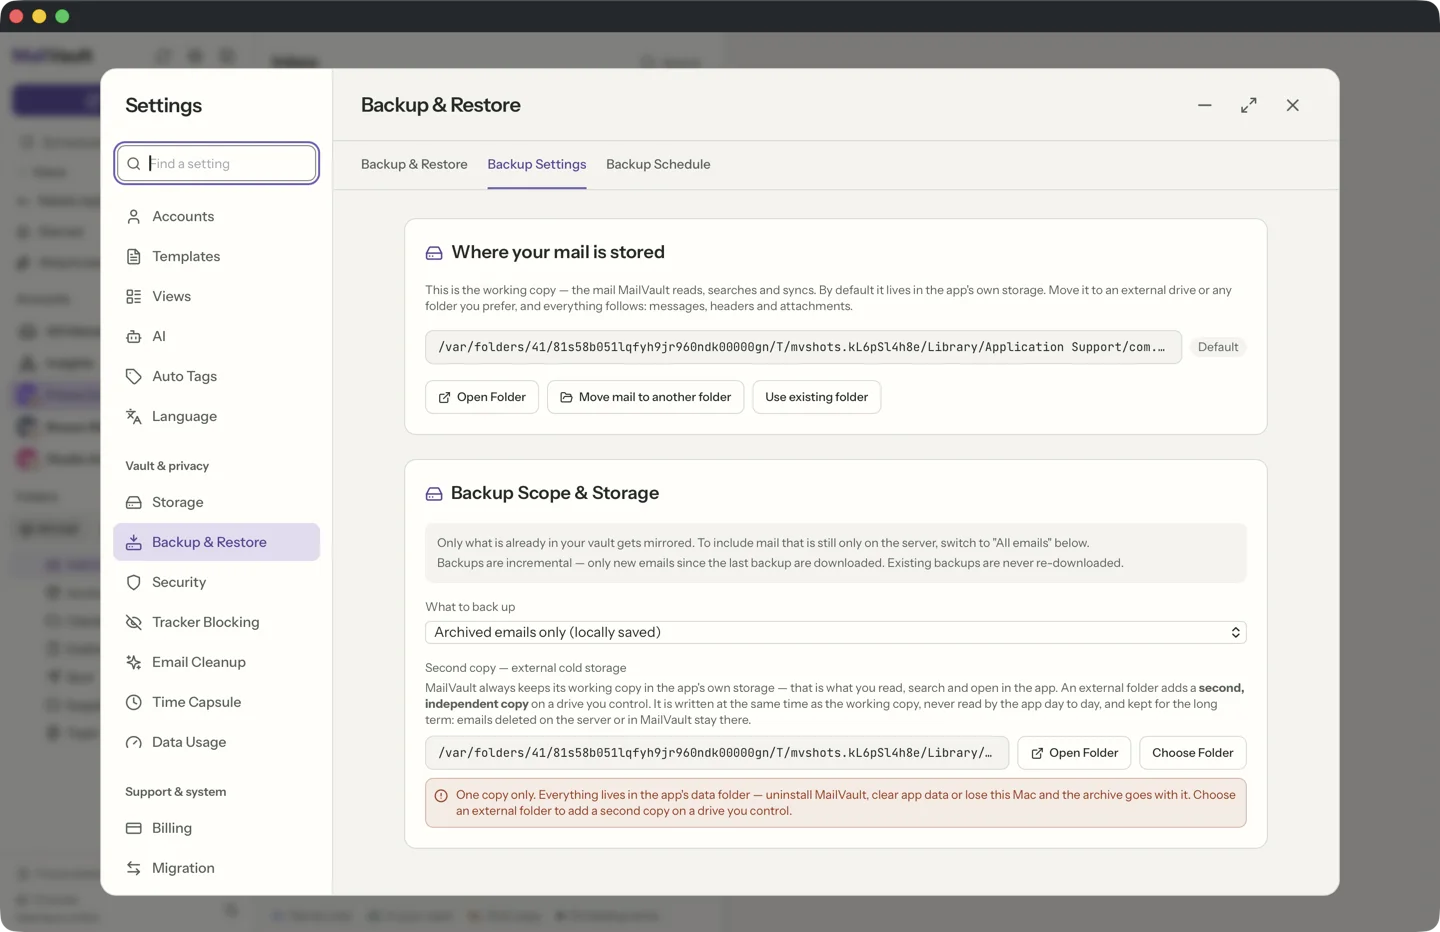Screen dimensions: 1440x932
Task: Expand settings dialog to full screen
Action: click(1249, 105)
